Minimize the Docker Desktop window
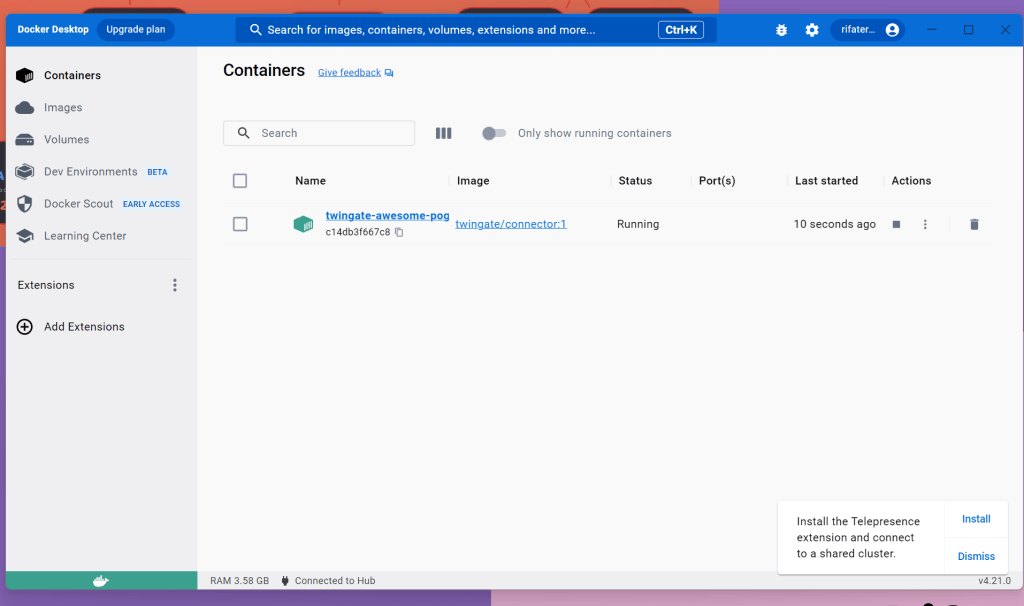1024x606 pixels. [x=931, y=30]
